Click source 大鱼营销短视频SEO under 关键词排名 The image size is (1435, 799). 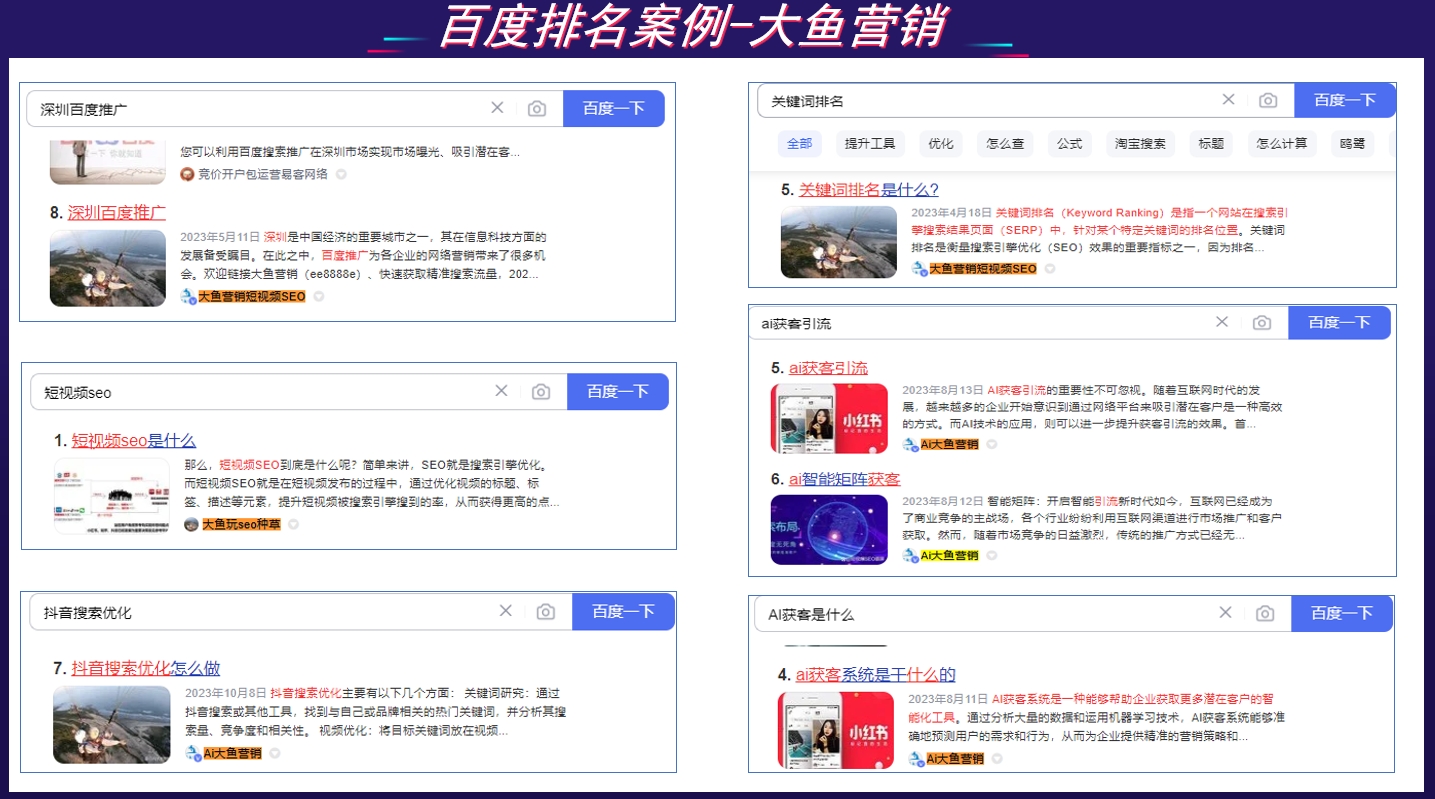983,269
